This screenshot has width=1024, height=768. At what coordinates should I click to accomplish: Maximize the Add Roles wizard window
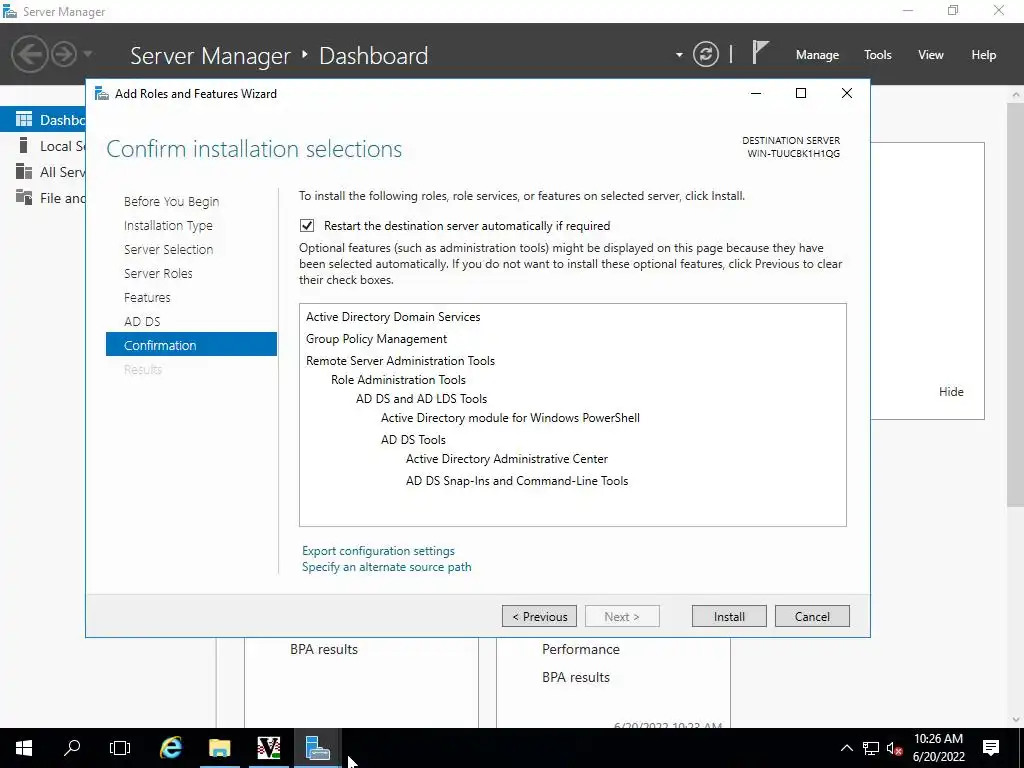[801, 93]
